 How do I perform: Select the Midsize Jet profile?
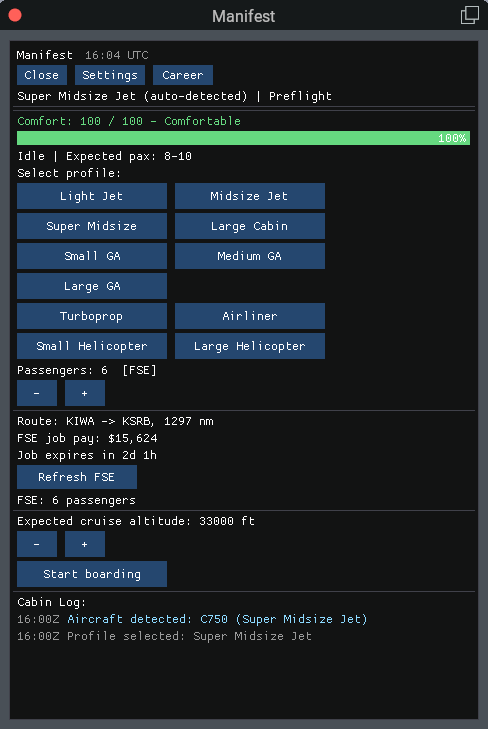pyautogui.click(x=250, y=196)
